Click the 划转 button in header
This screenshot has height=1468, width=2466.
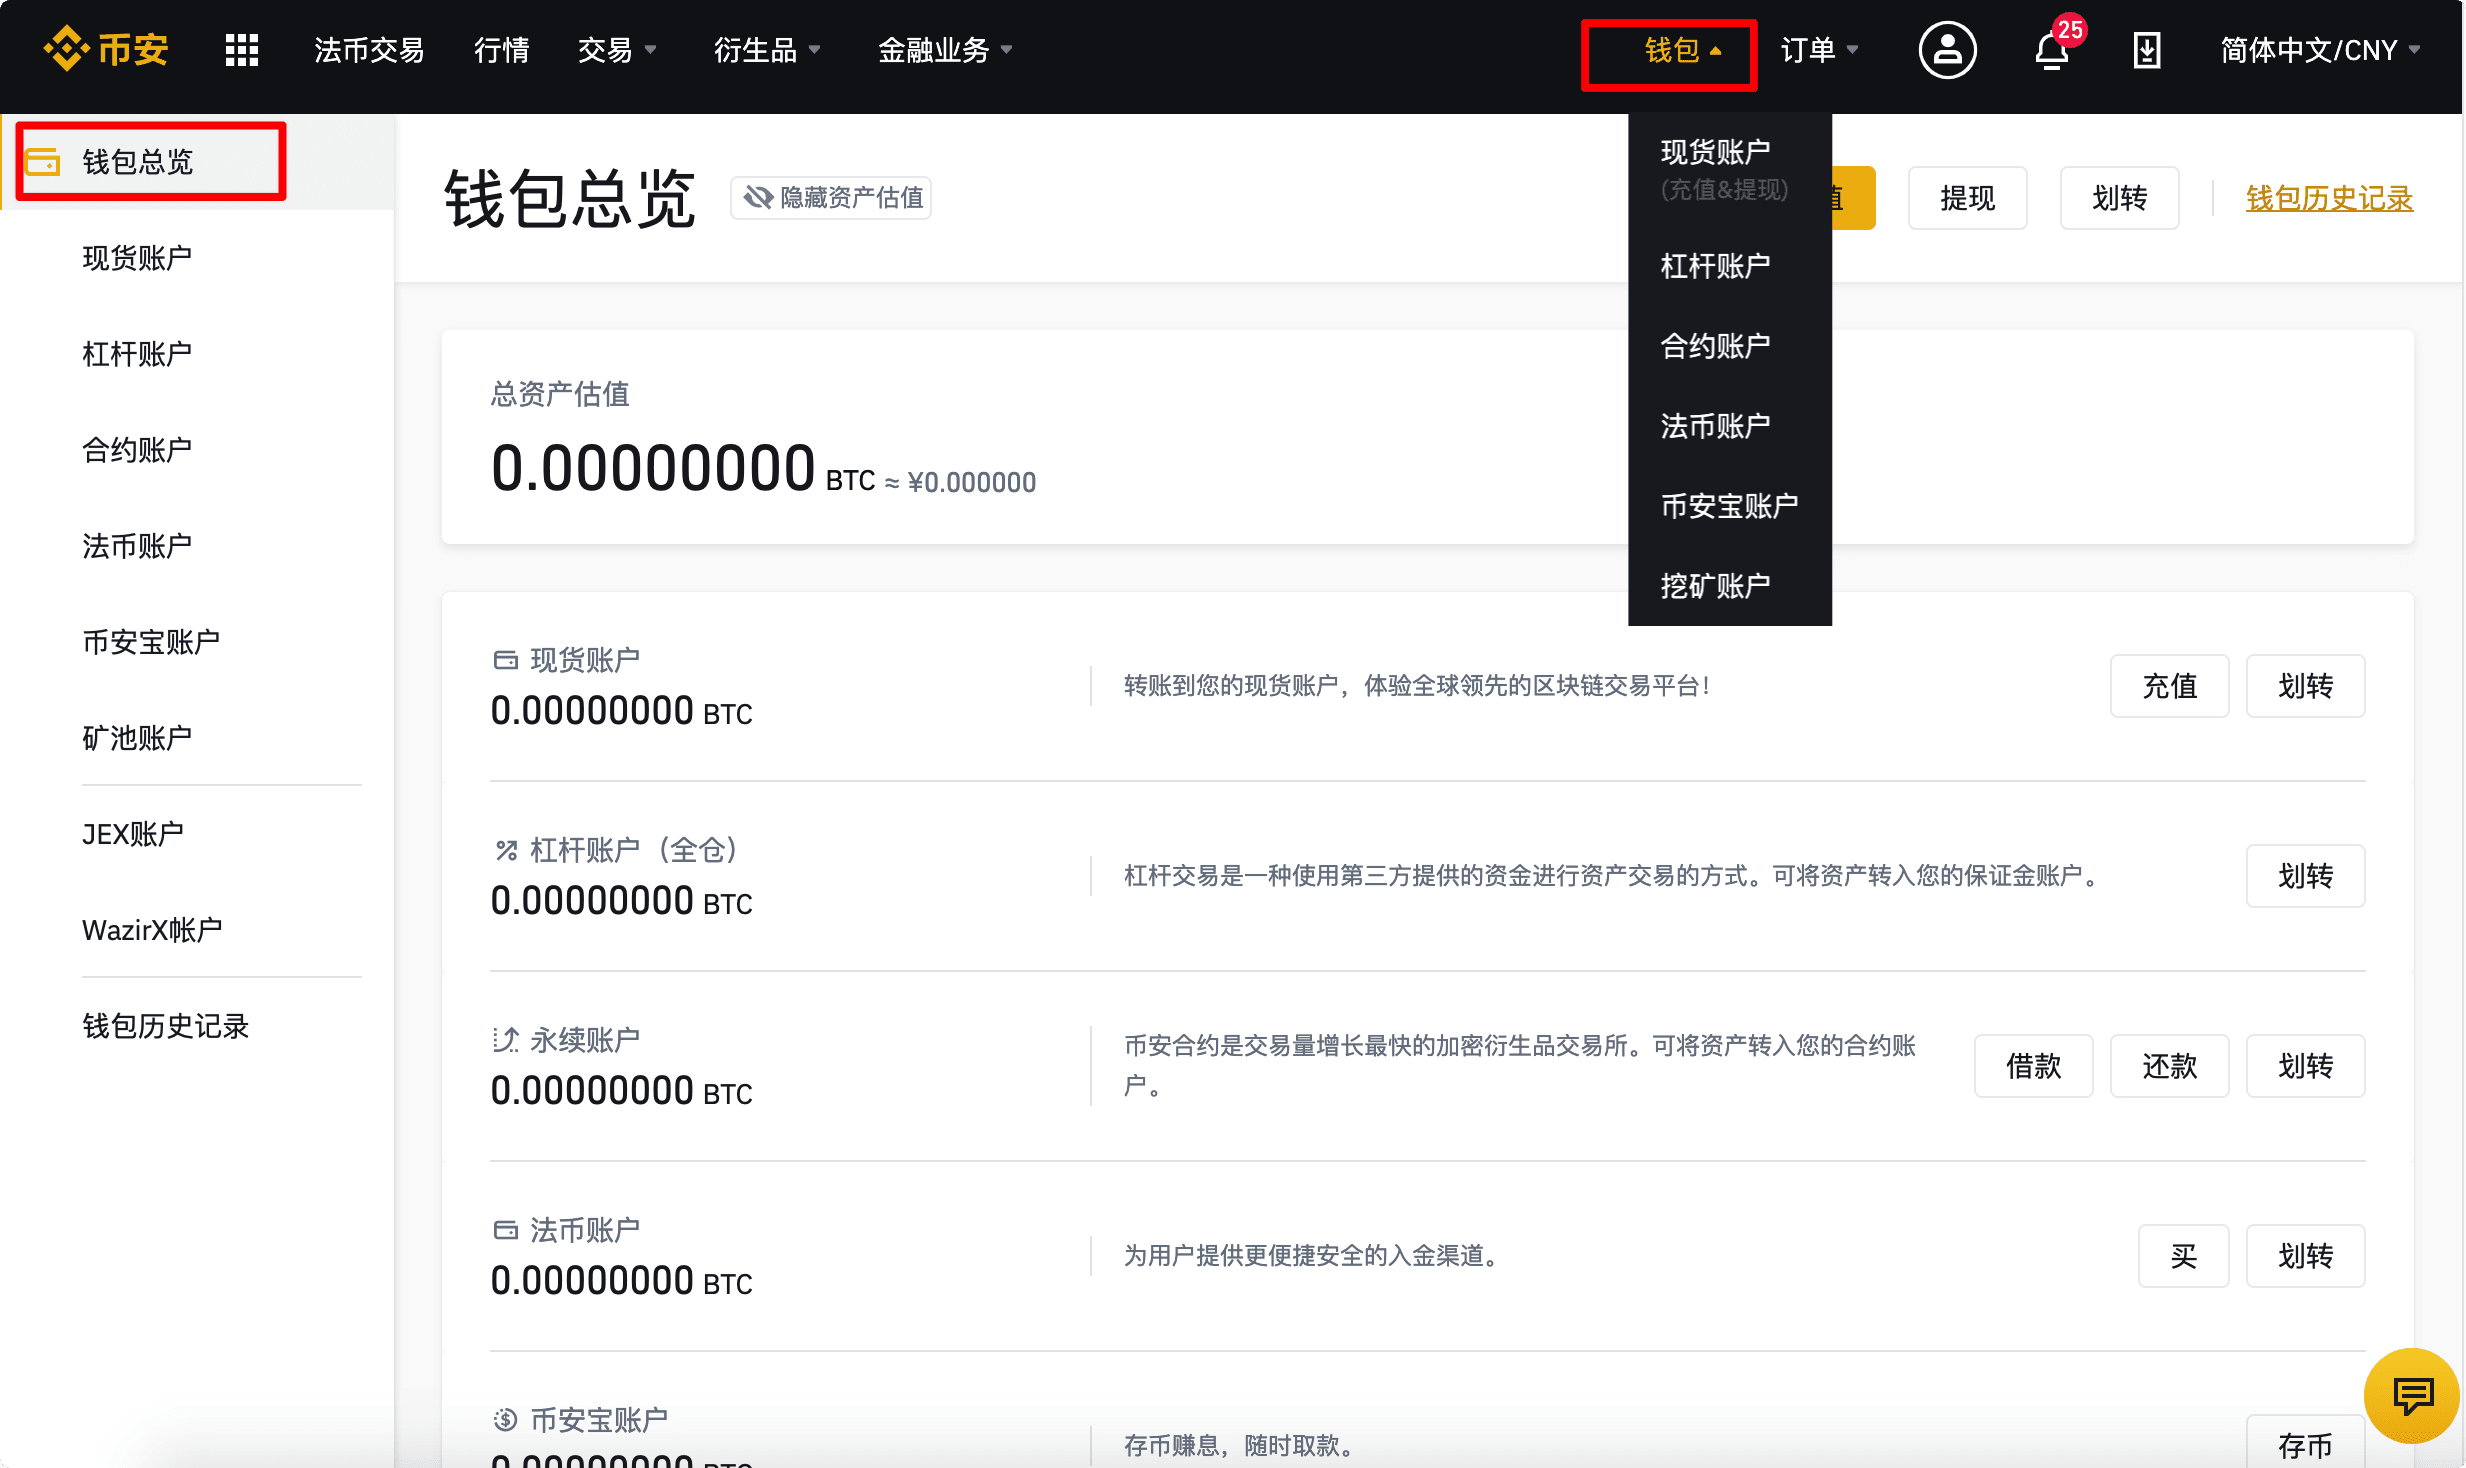[x=2119, y=198]
